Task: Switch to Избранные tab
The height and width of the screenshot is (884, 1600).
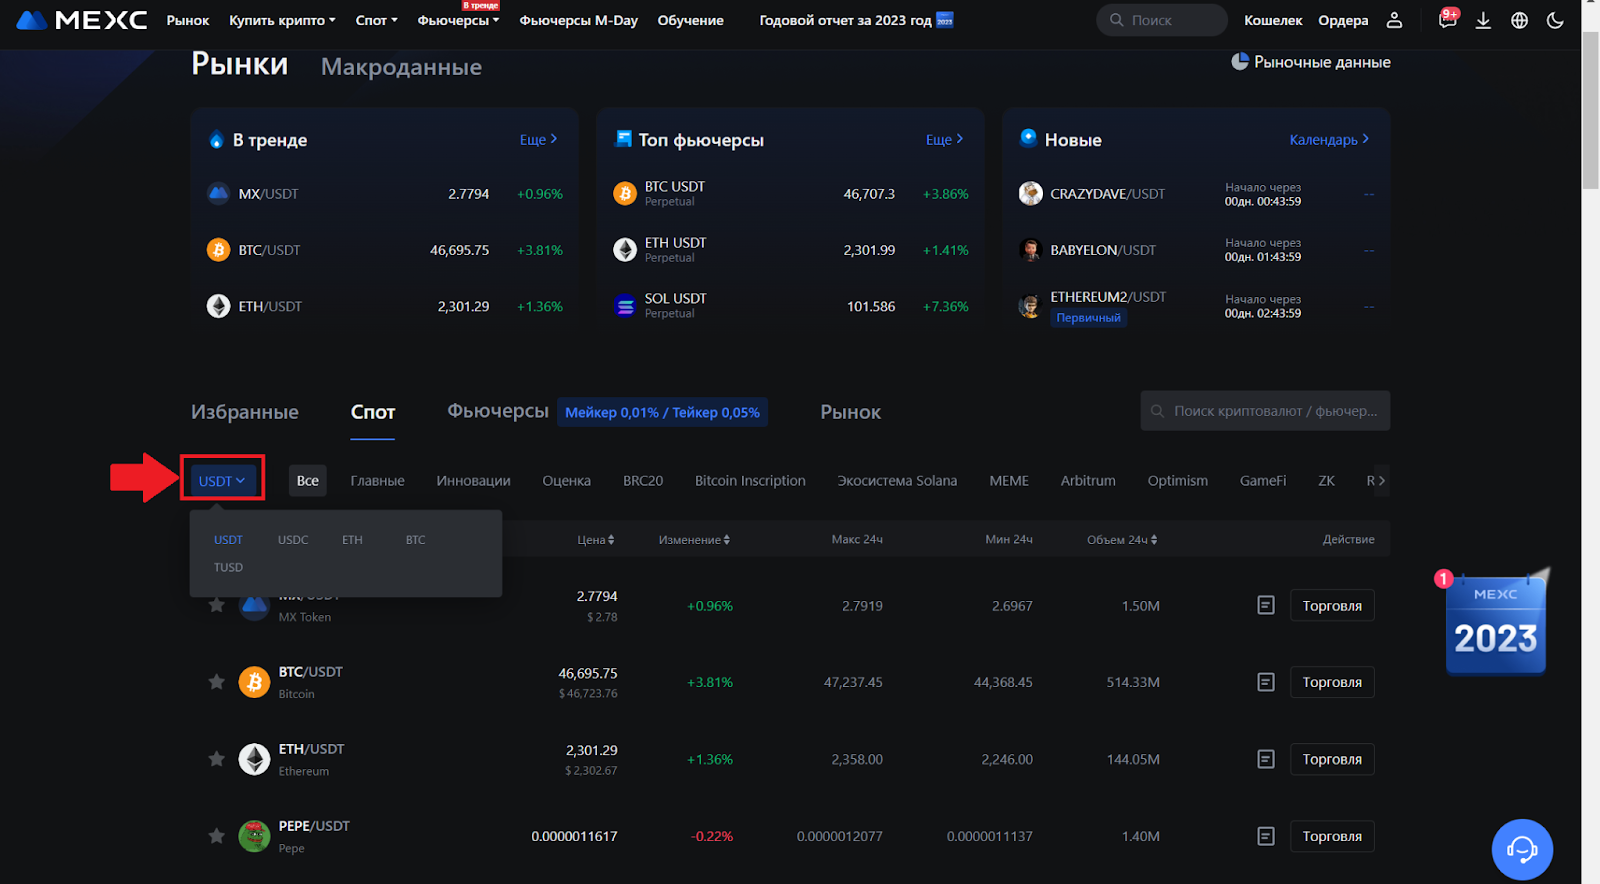Action: tap(245, 412)
